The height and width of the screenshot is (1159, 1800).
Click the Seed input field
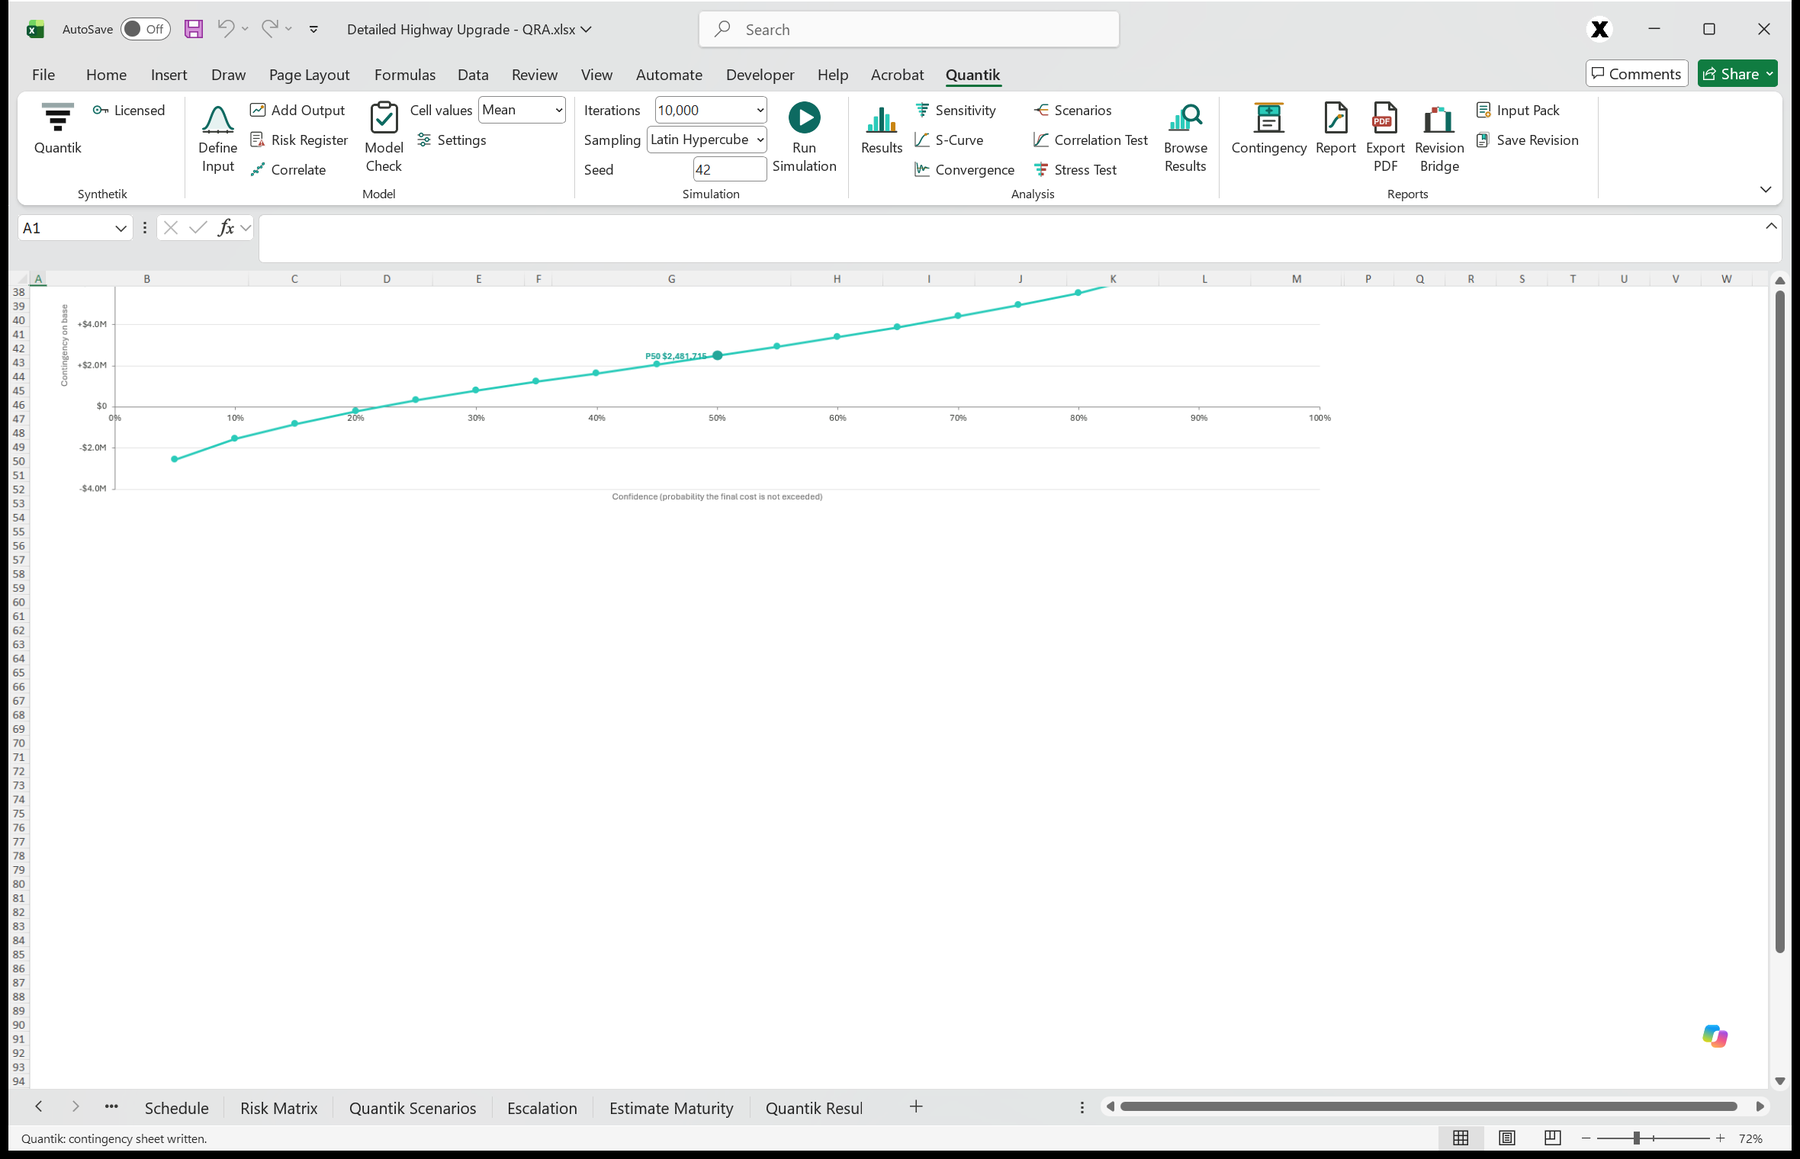[730, 169]
